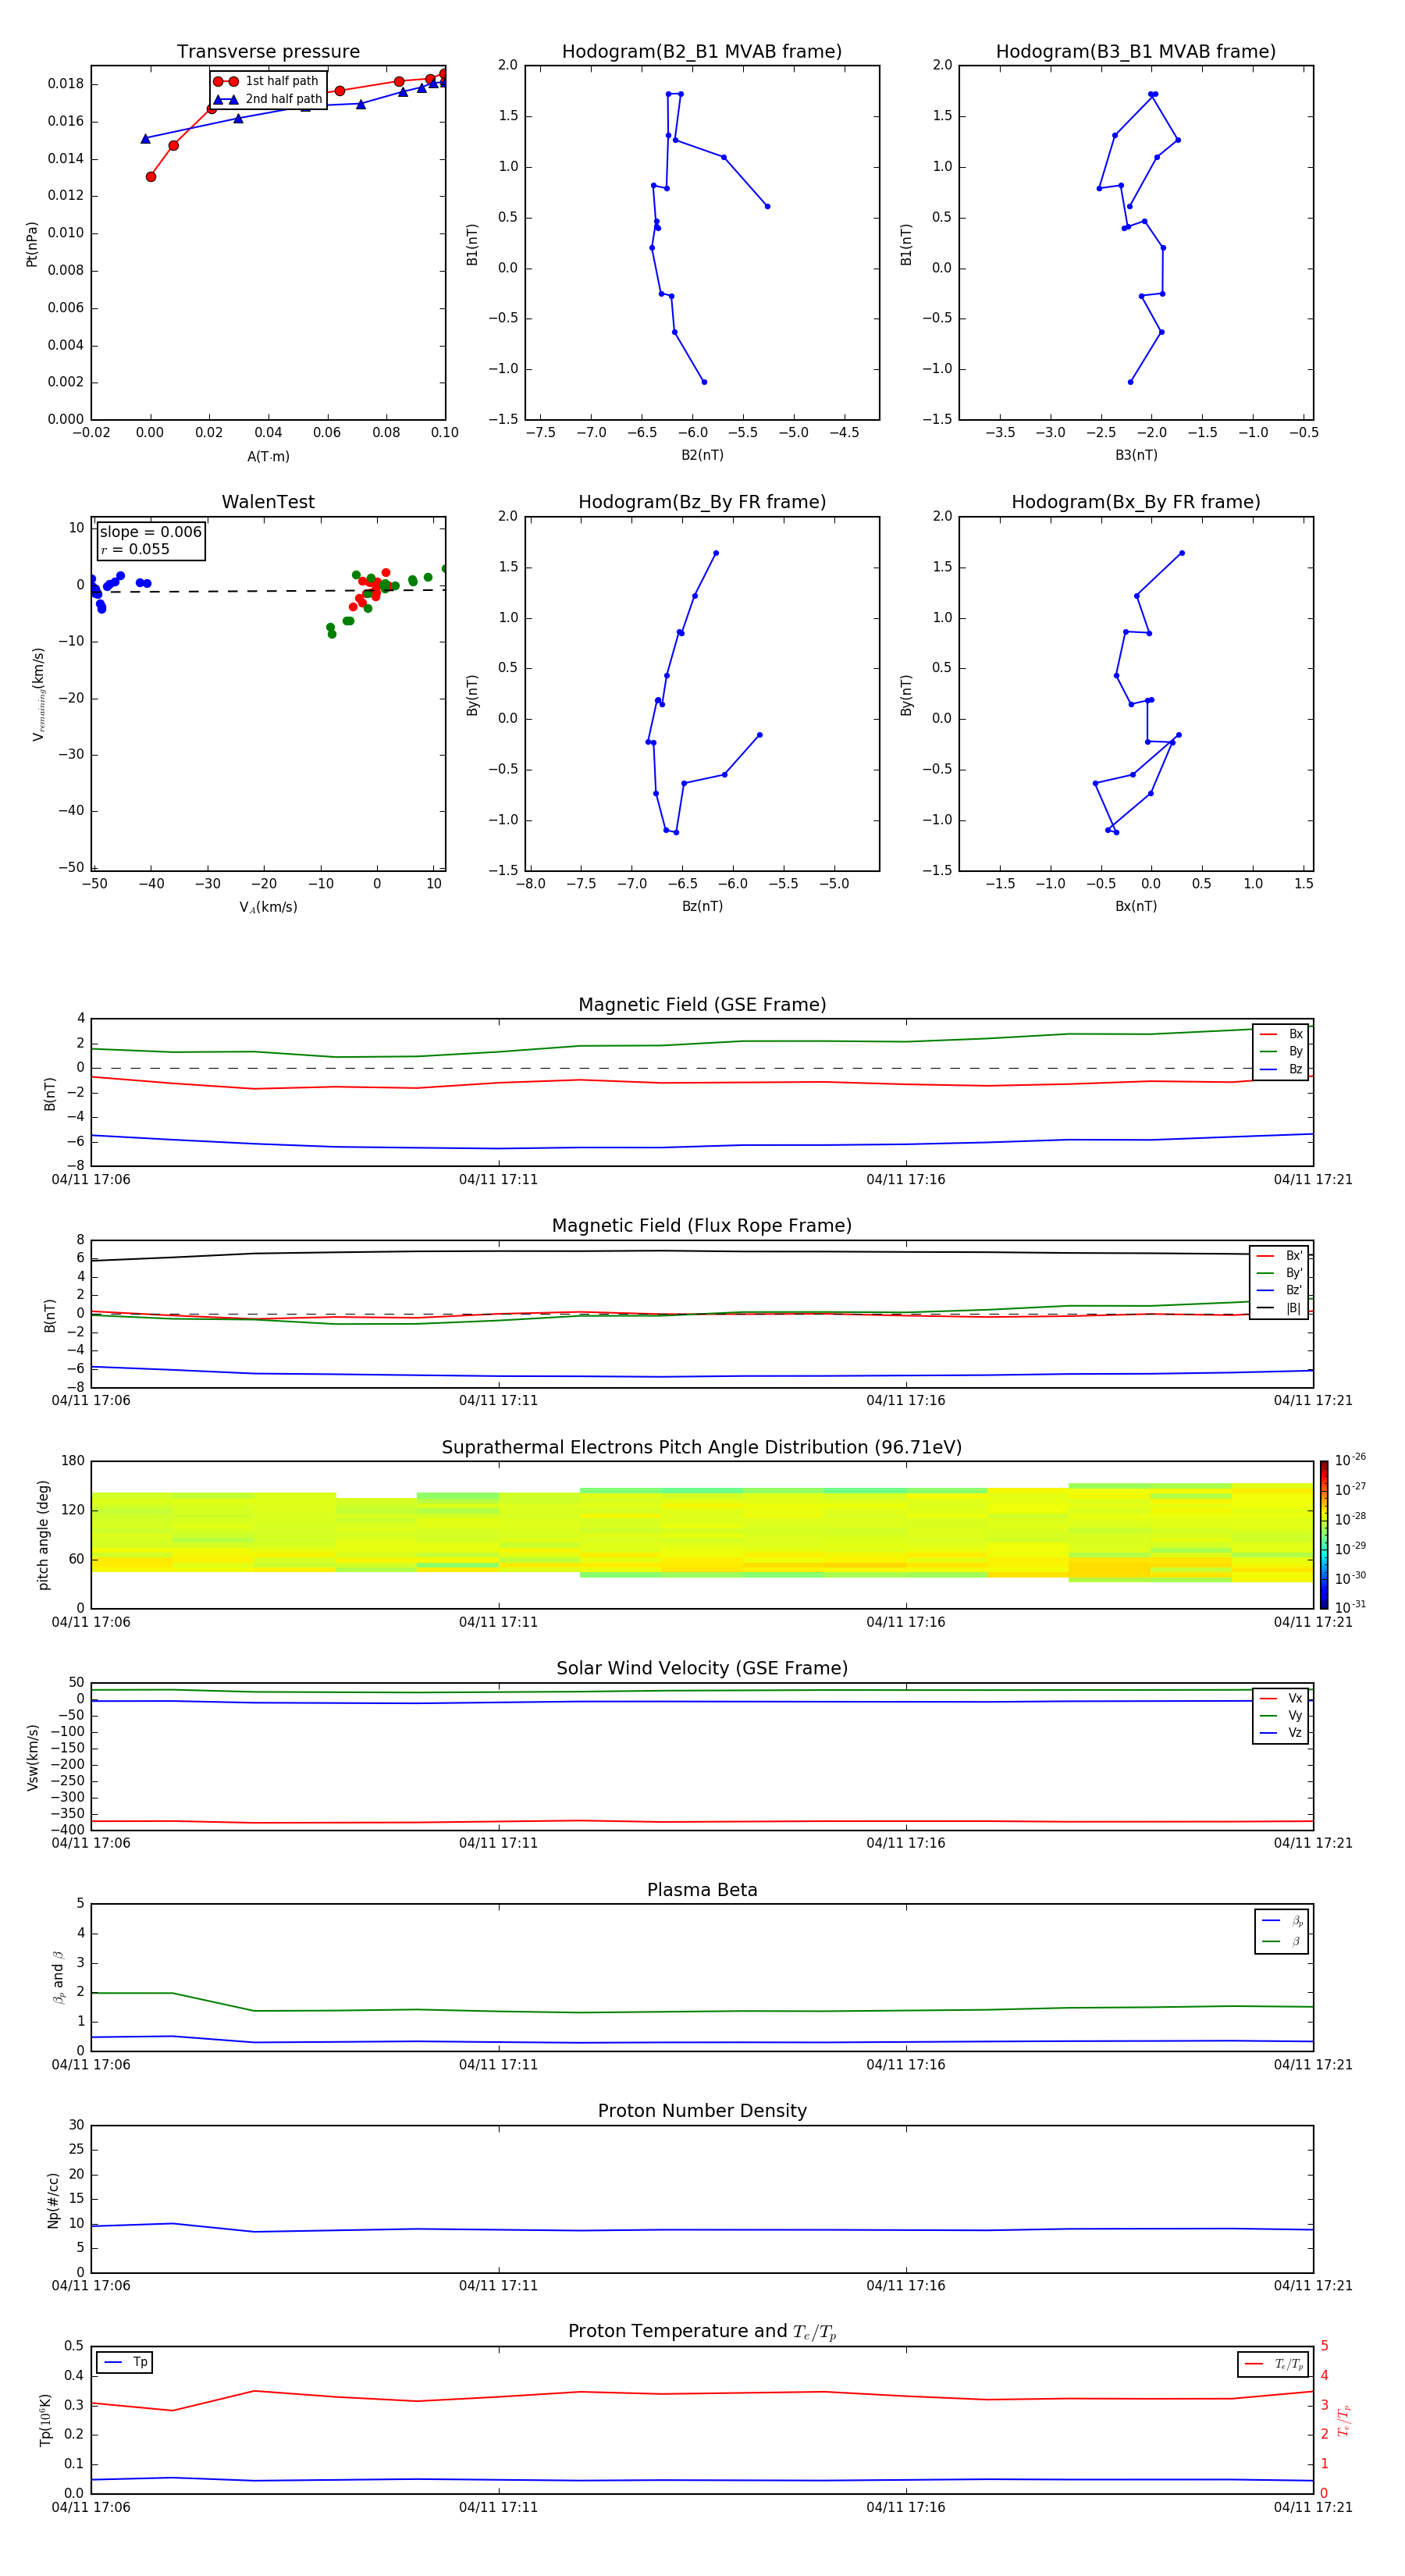
Task: Click the Vx legend entry in Solar Wind plot
Action: pyautogui.click(x=1281, y=1698)
